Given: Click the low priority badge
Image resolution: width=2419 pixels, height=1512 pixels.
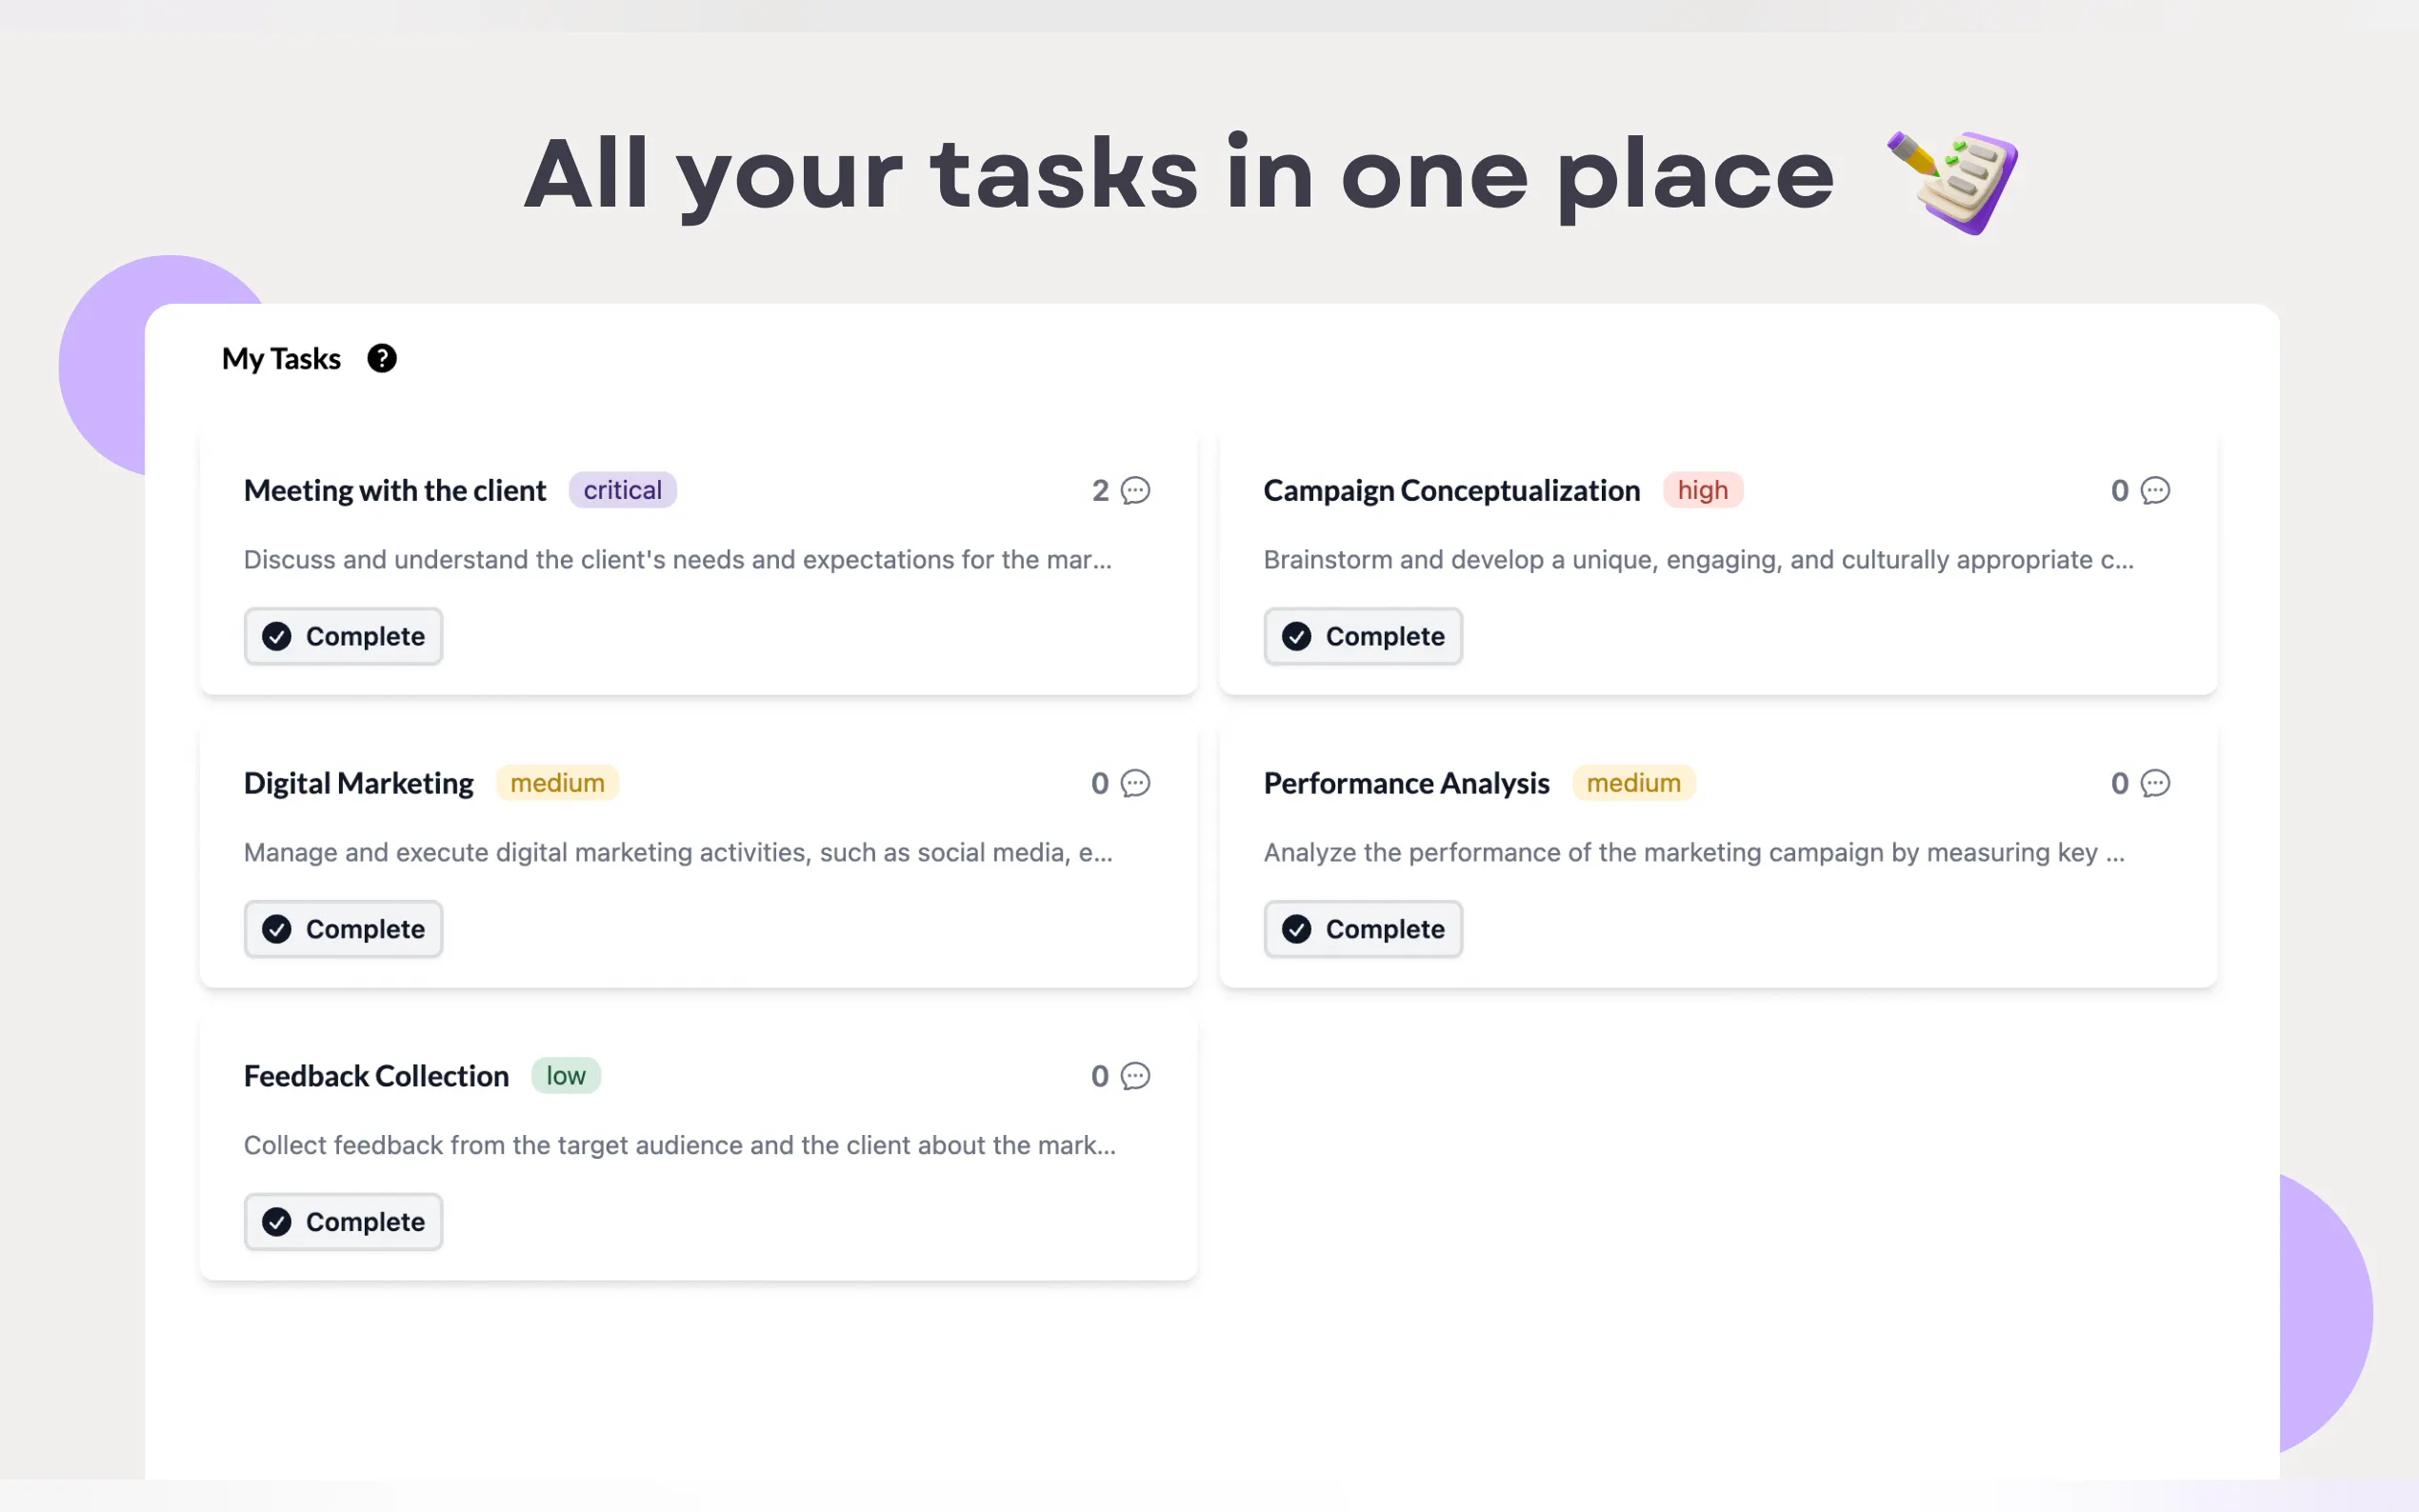Looking at the screenshot, I should (565, 1076).
